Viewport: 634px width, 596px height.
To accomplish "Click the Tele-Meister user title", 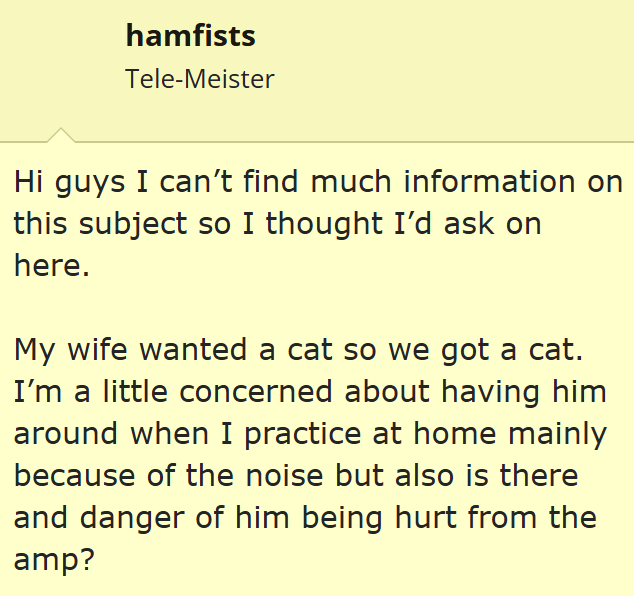I will (199, 79).
